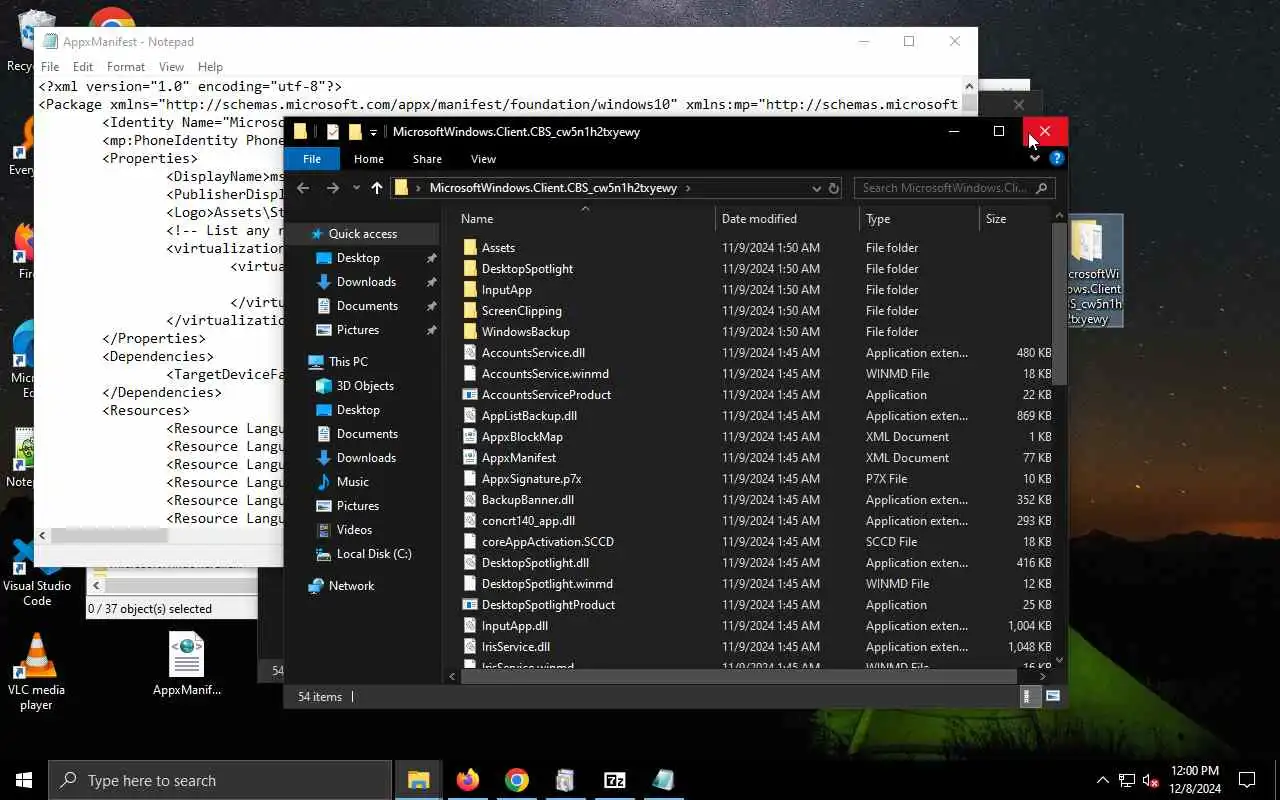This screenshot has width=1280, height=800.
Task: Go up one folder level
Action: (377, 188)
